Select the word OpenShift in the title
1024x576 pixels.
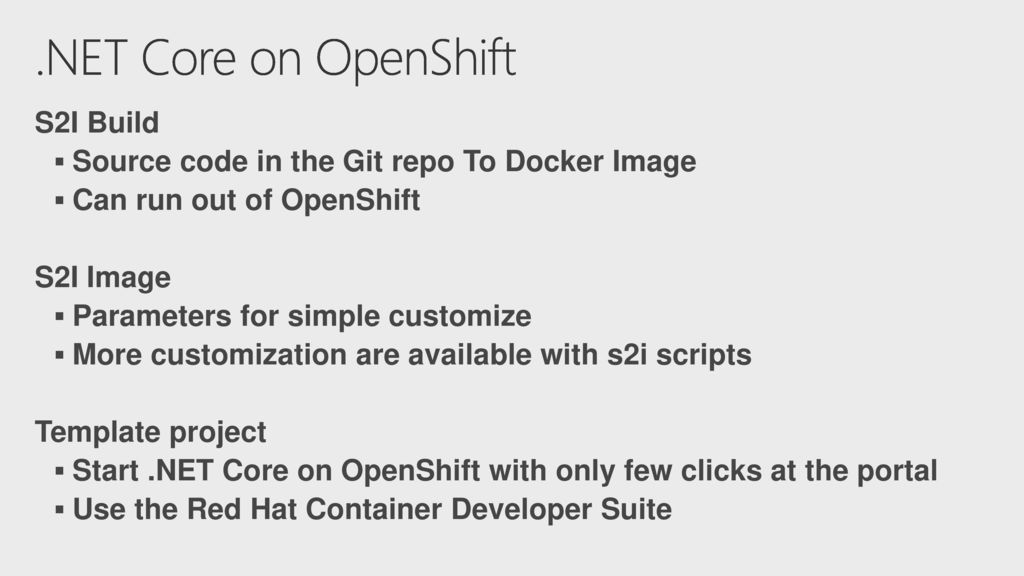point(416,59)
